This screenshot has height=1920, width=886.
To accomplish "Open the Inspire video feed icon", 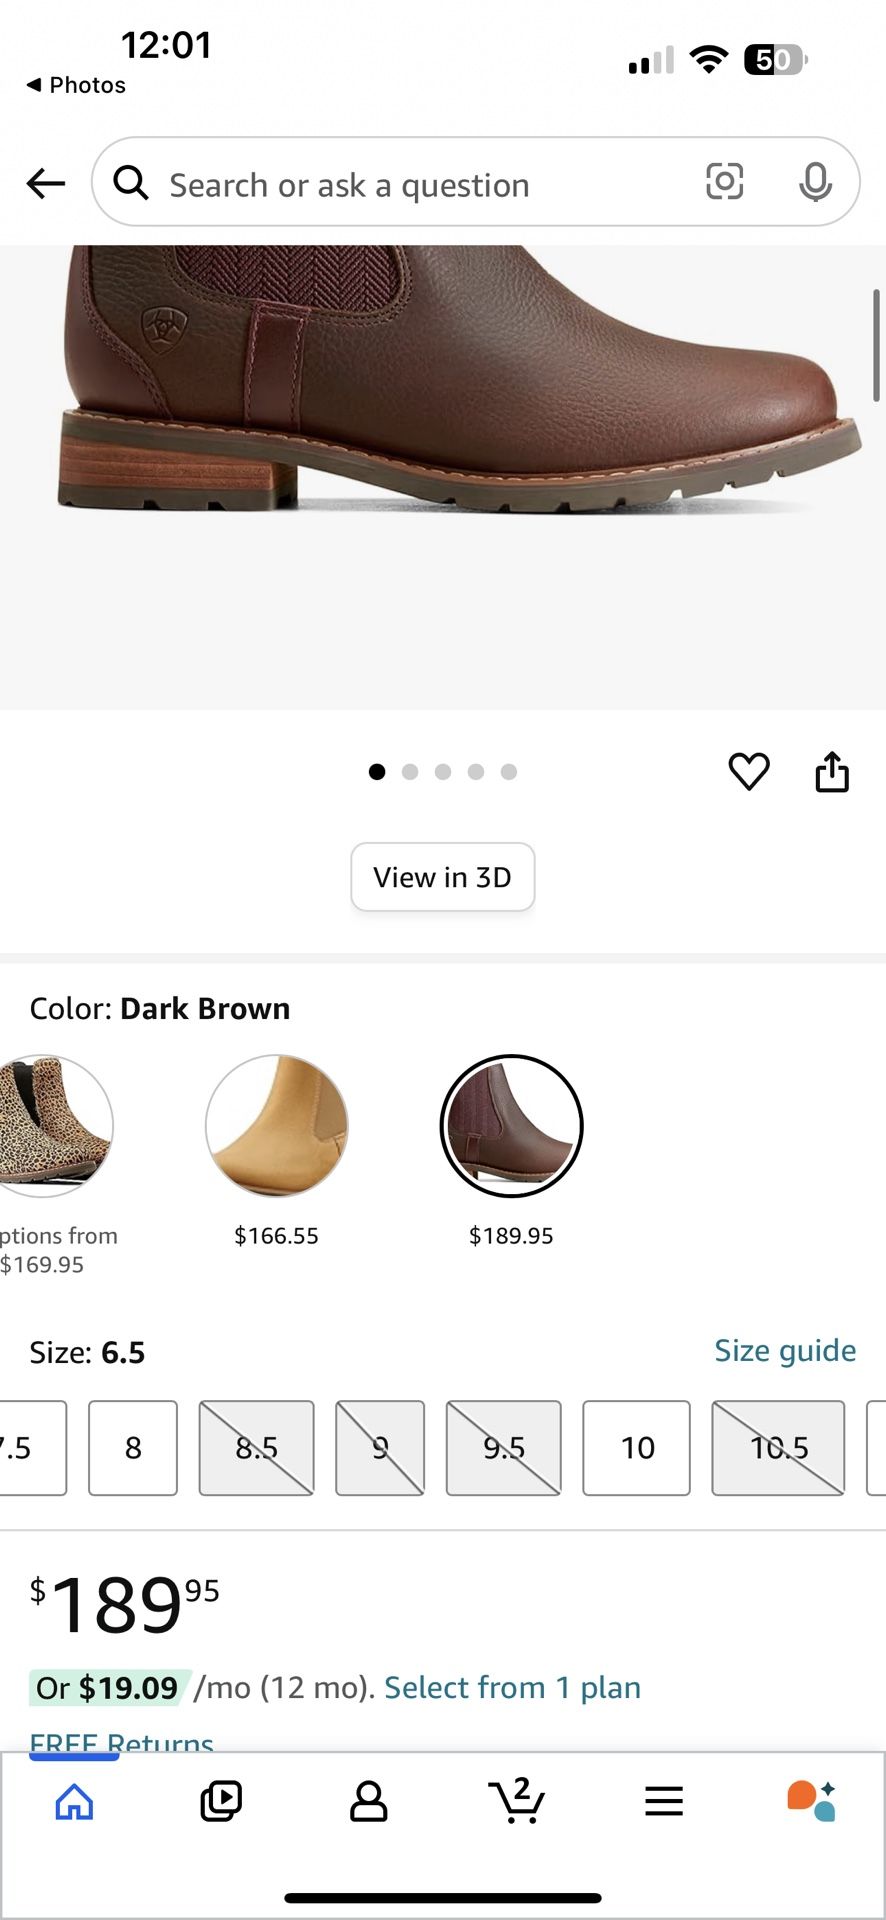I will (221, 1801).
